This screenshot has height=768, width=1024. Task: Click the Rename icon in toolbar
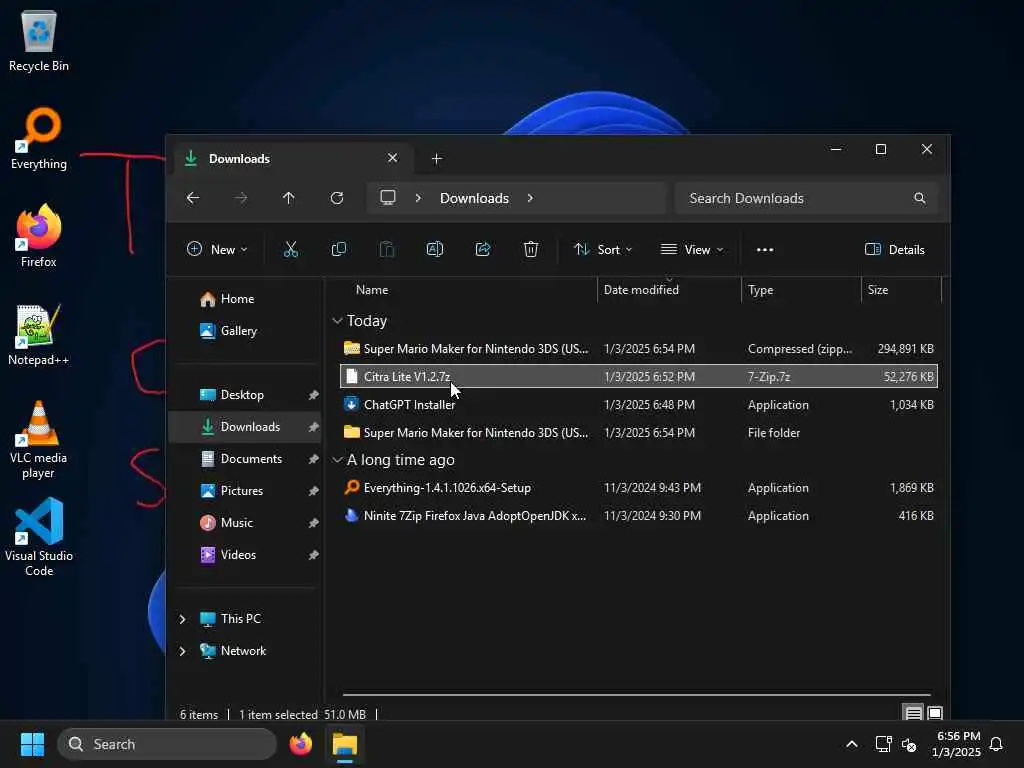pos(434,249)
